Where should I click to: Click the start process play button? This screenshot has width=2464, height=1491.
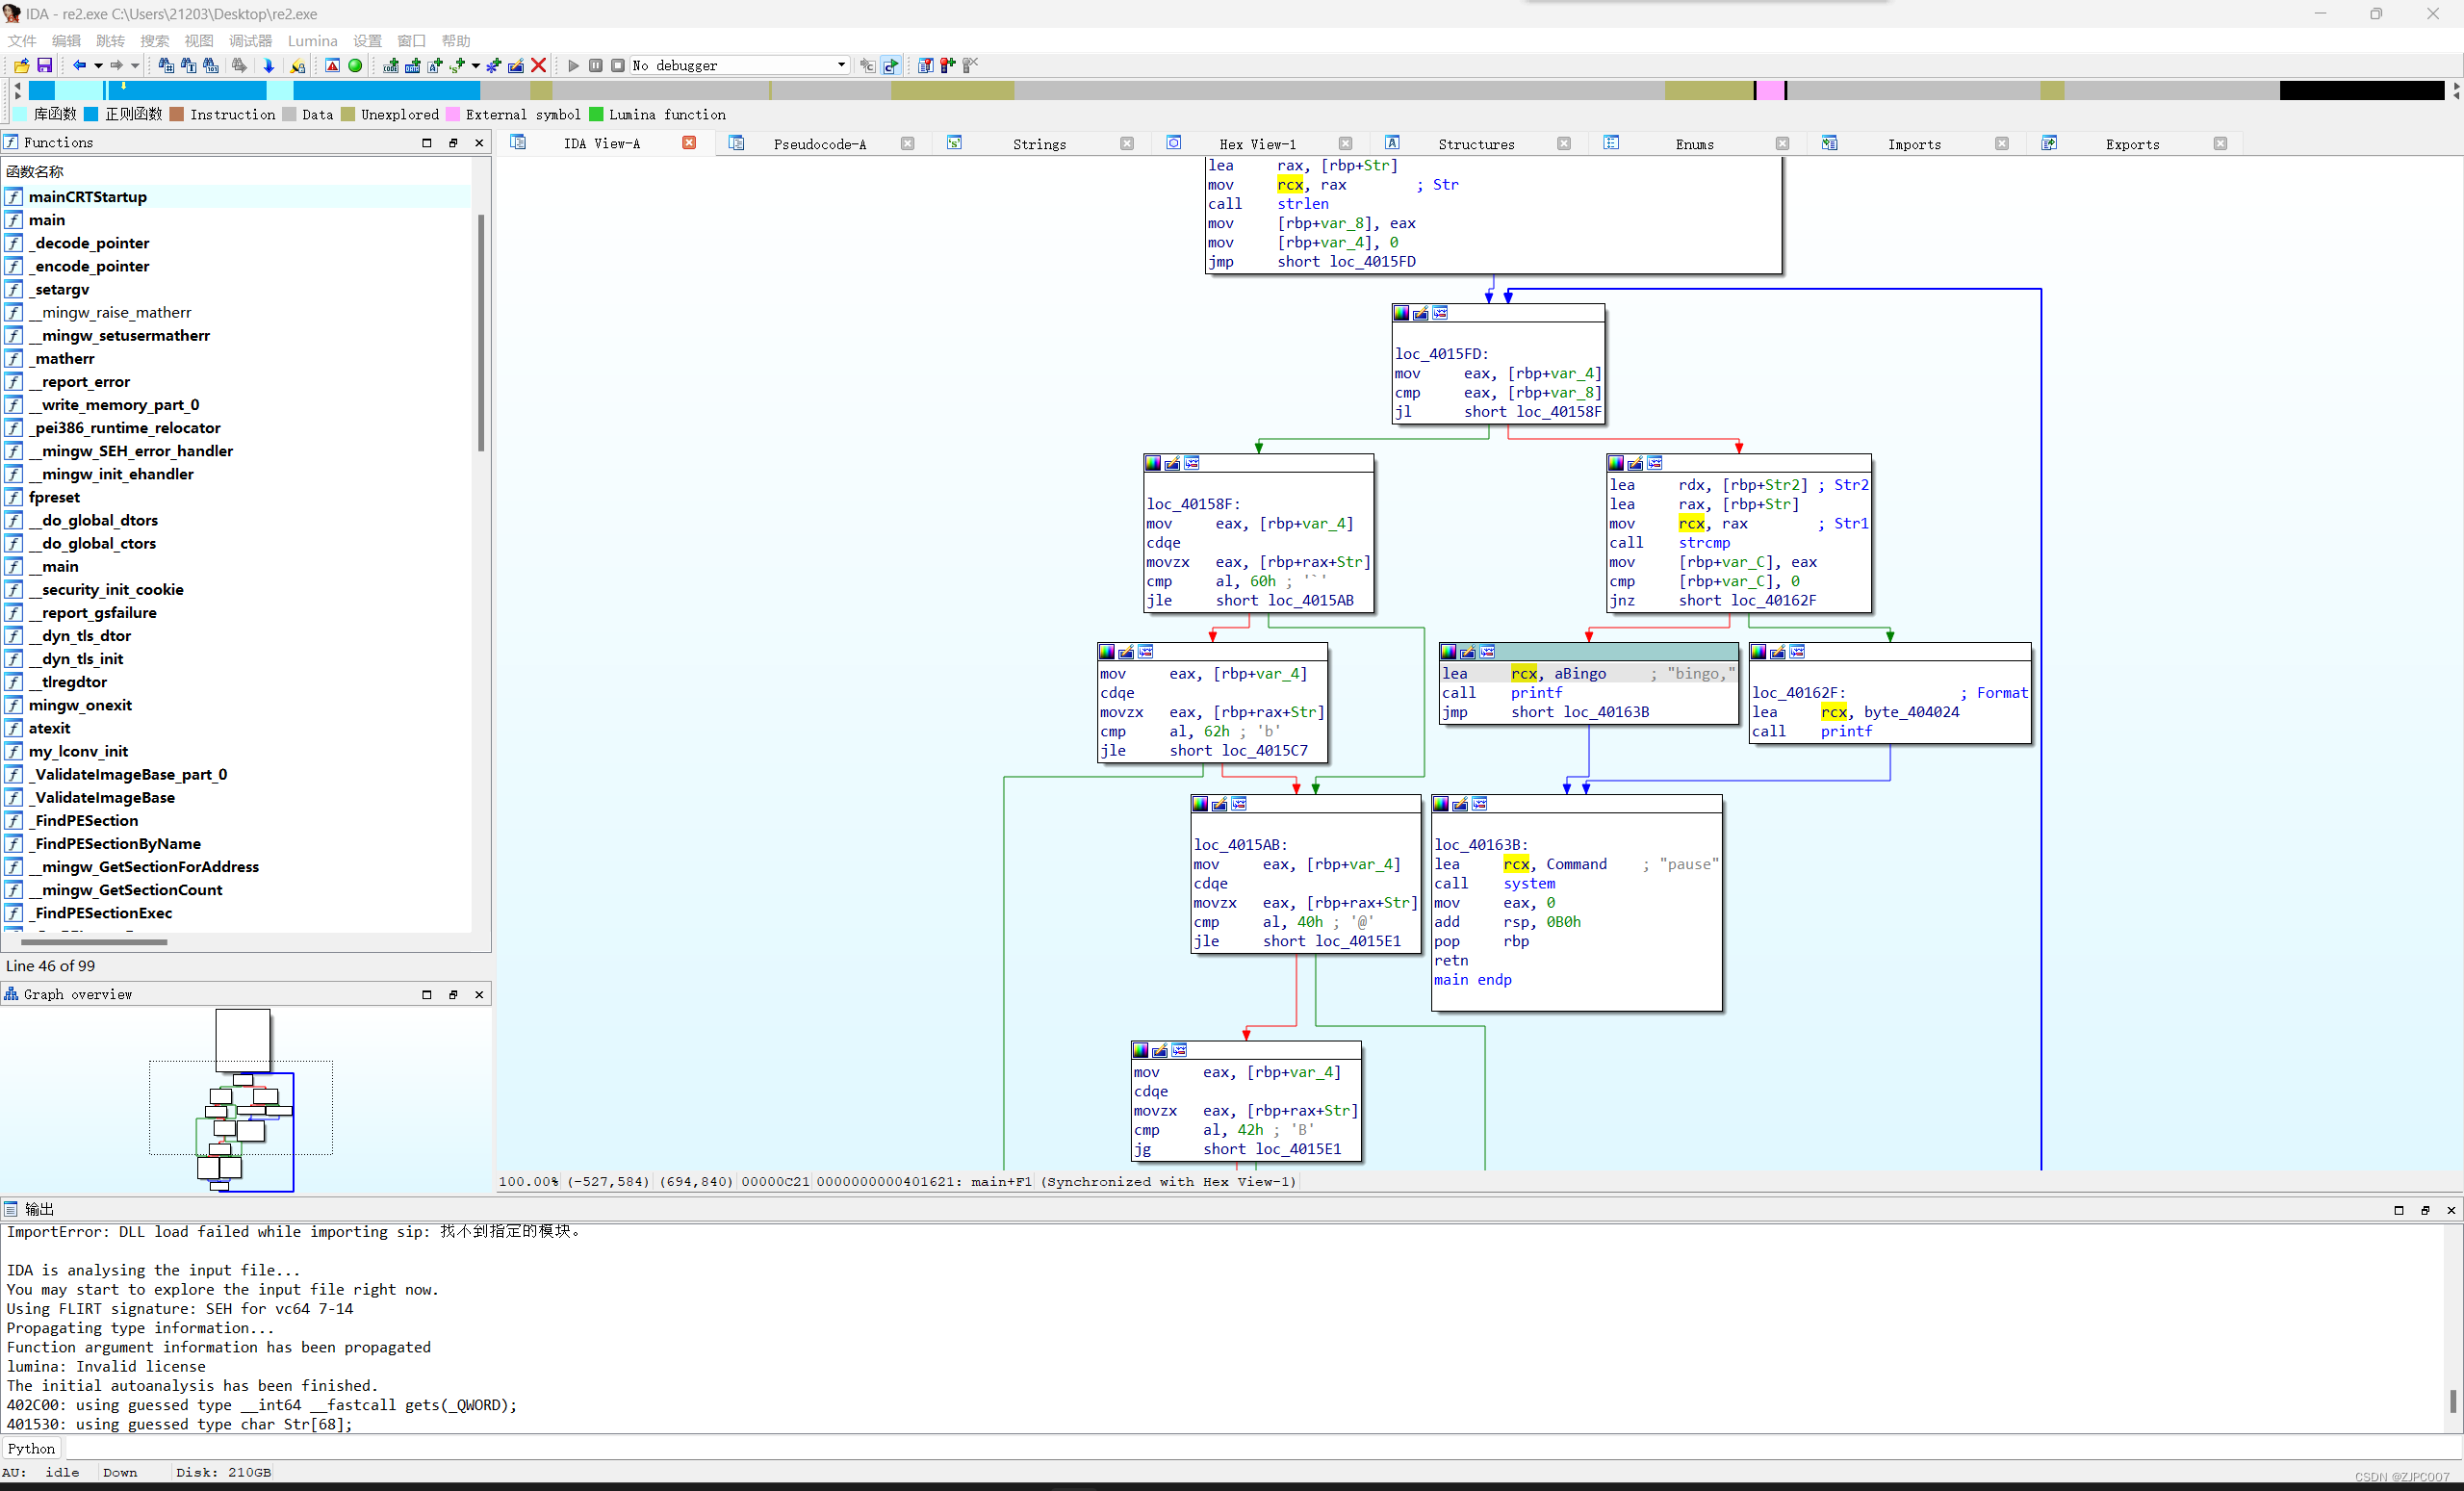(573, 65)
